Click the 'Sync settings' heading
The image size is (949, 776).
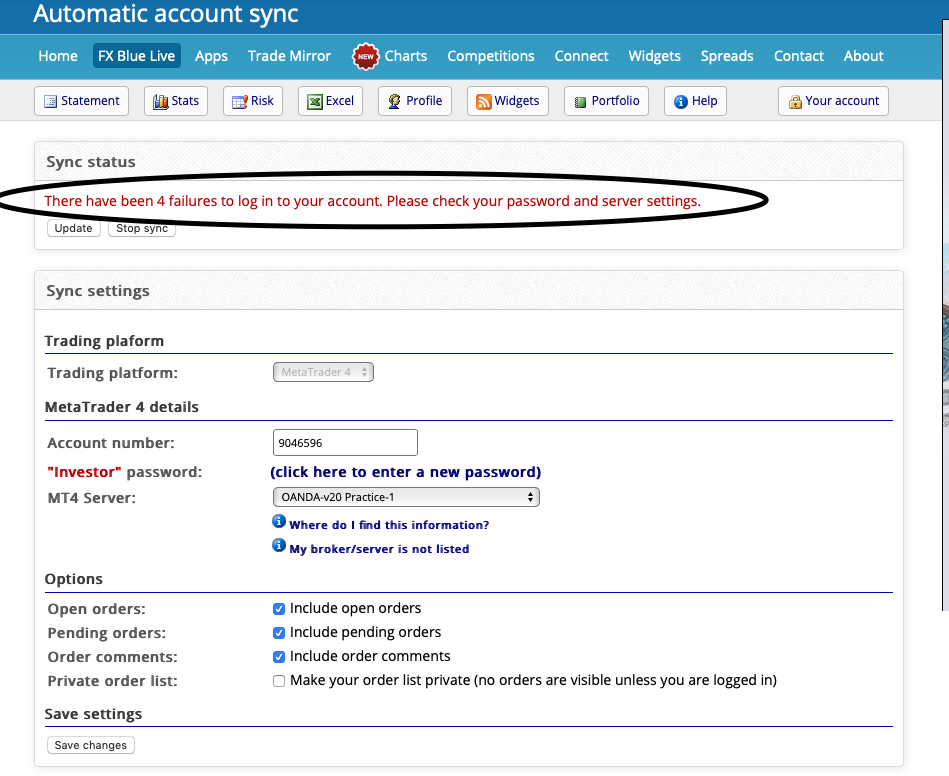(x=98, y=291)
